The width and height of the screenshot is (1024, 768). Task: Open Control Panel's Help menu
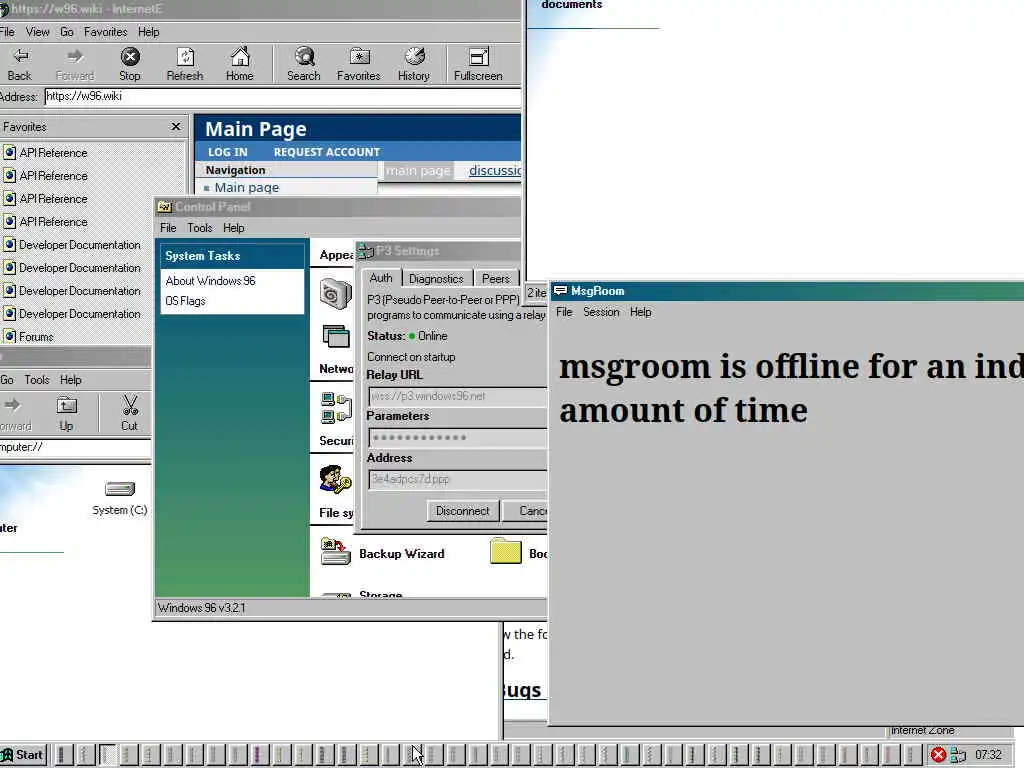click(233, 228)
